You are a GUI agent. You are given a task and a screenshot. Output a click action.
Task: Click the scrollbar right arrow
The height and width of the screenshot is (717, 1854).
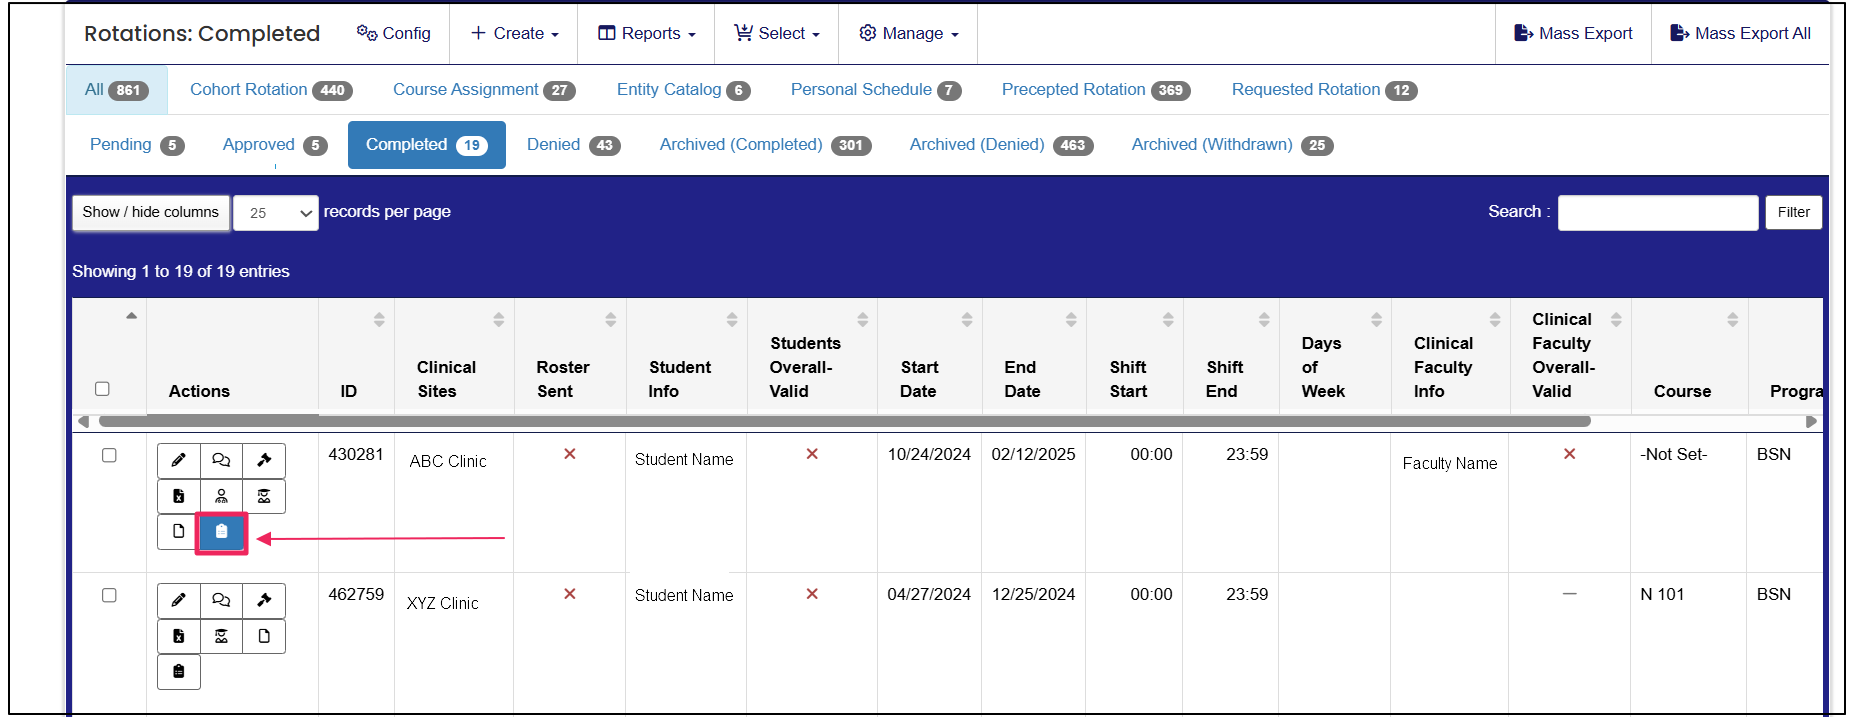[x=1811, y=421]
